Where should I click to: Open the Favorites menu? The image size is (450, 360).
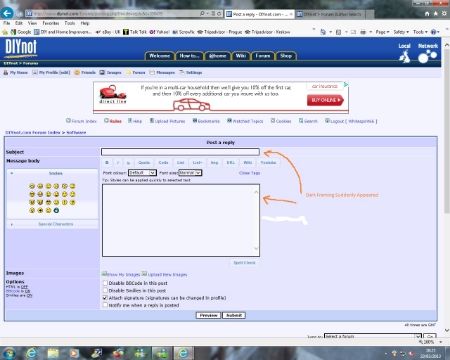click(50, 23)
